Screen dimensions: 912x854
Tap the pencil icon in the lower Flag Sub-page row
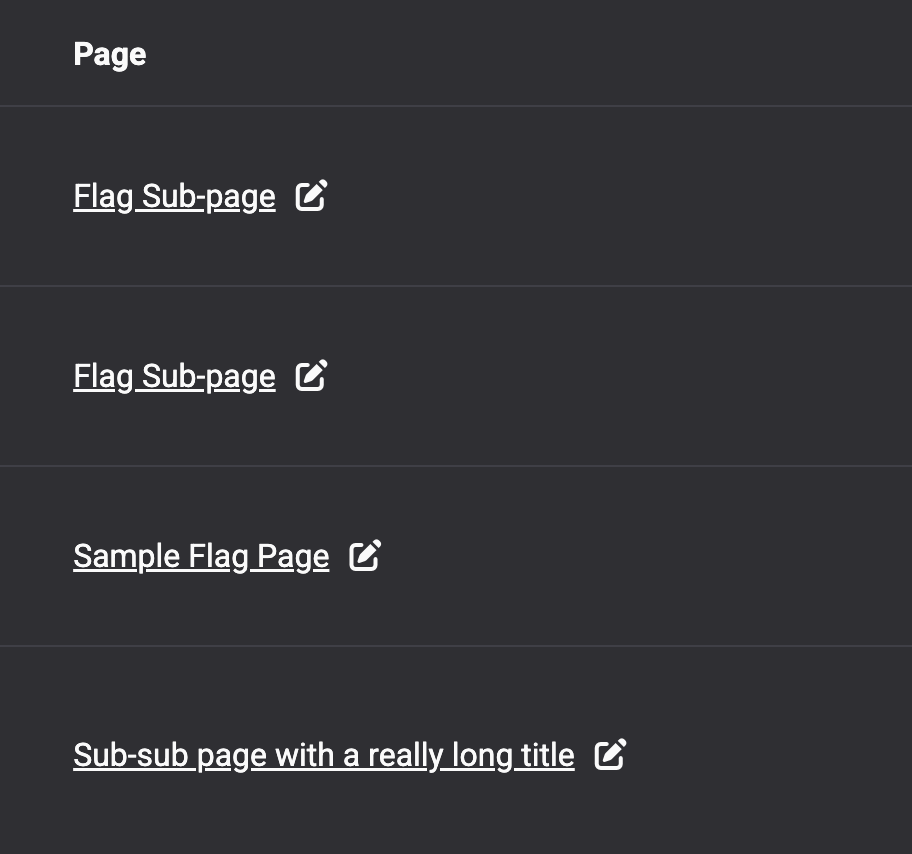click(x=311, y=376)
